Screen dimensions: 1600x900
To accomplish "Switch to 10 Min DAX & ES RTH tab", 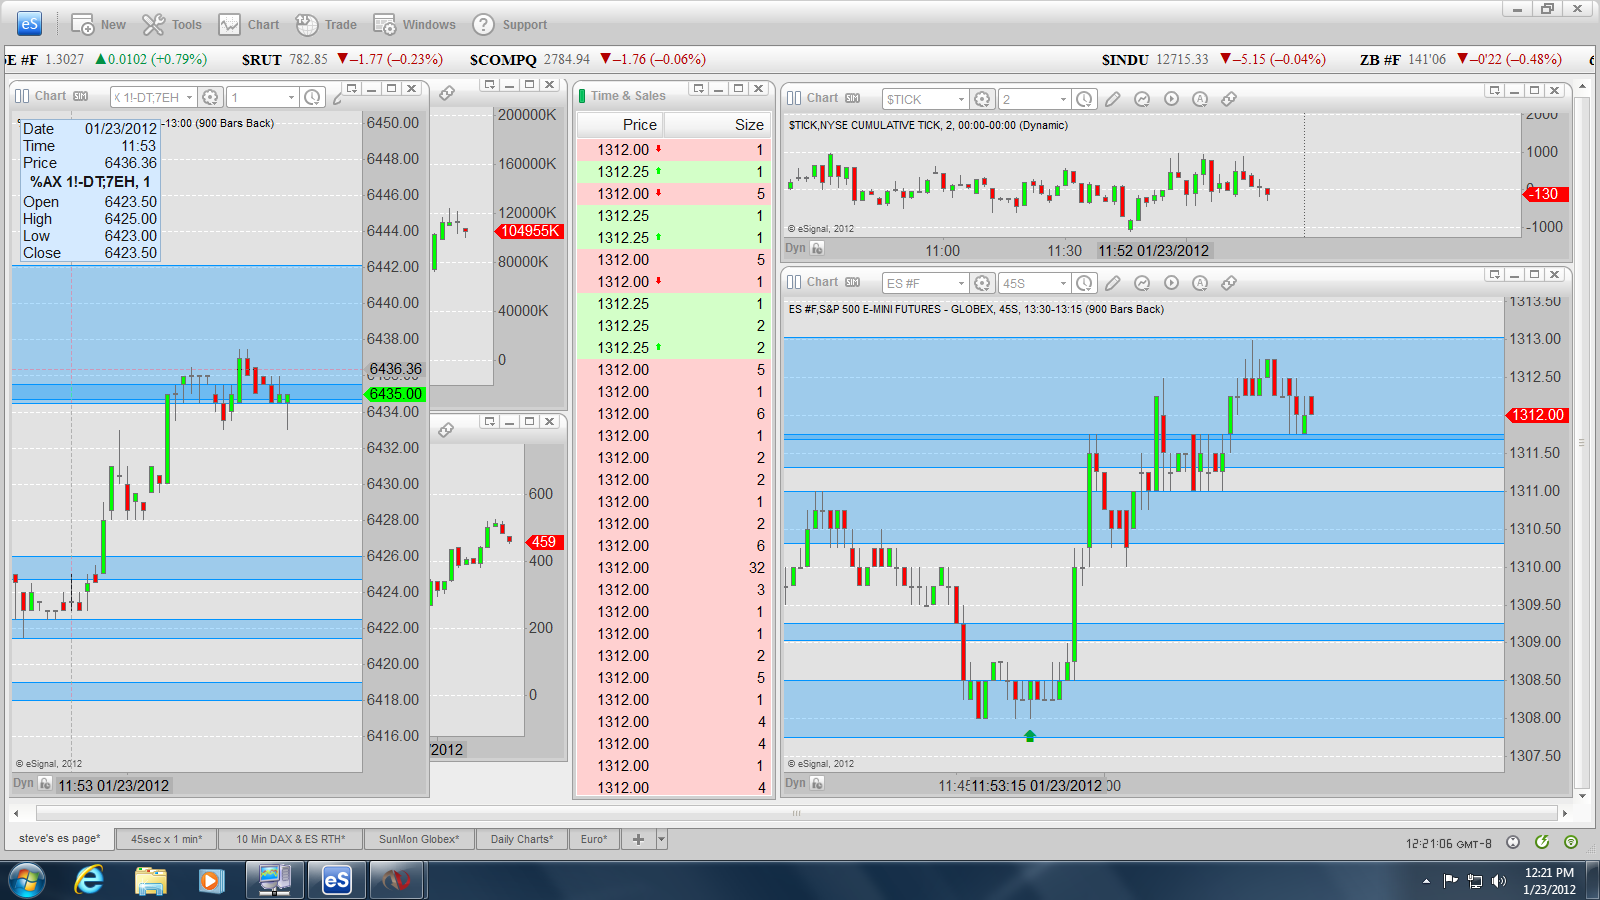I will click(x=291, y=839).
